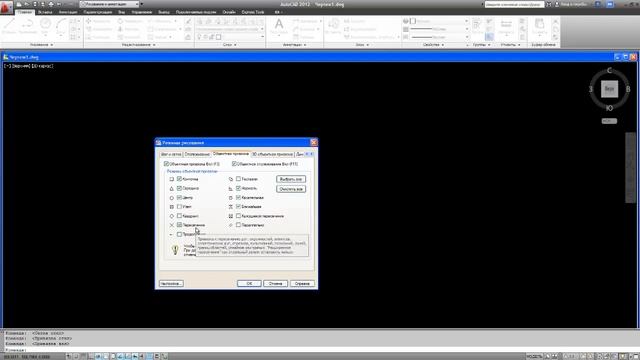The height and width of the screenshot is (360, 640).
Task: Toggle the Касательная tangent snap
Action: (x=238, y=198)
